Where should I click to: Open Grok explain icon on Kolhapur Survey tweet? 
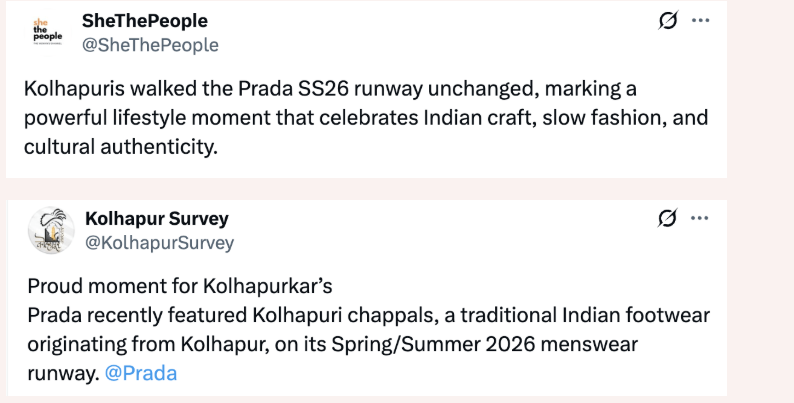point(667,217)
